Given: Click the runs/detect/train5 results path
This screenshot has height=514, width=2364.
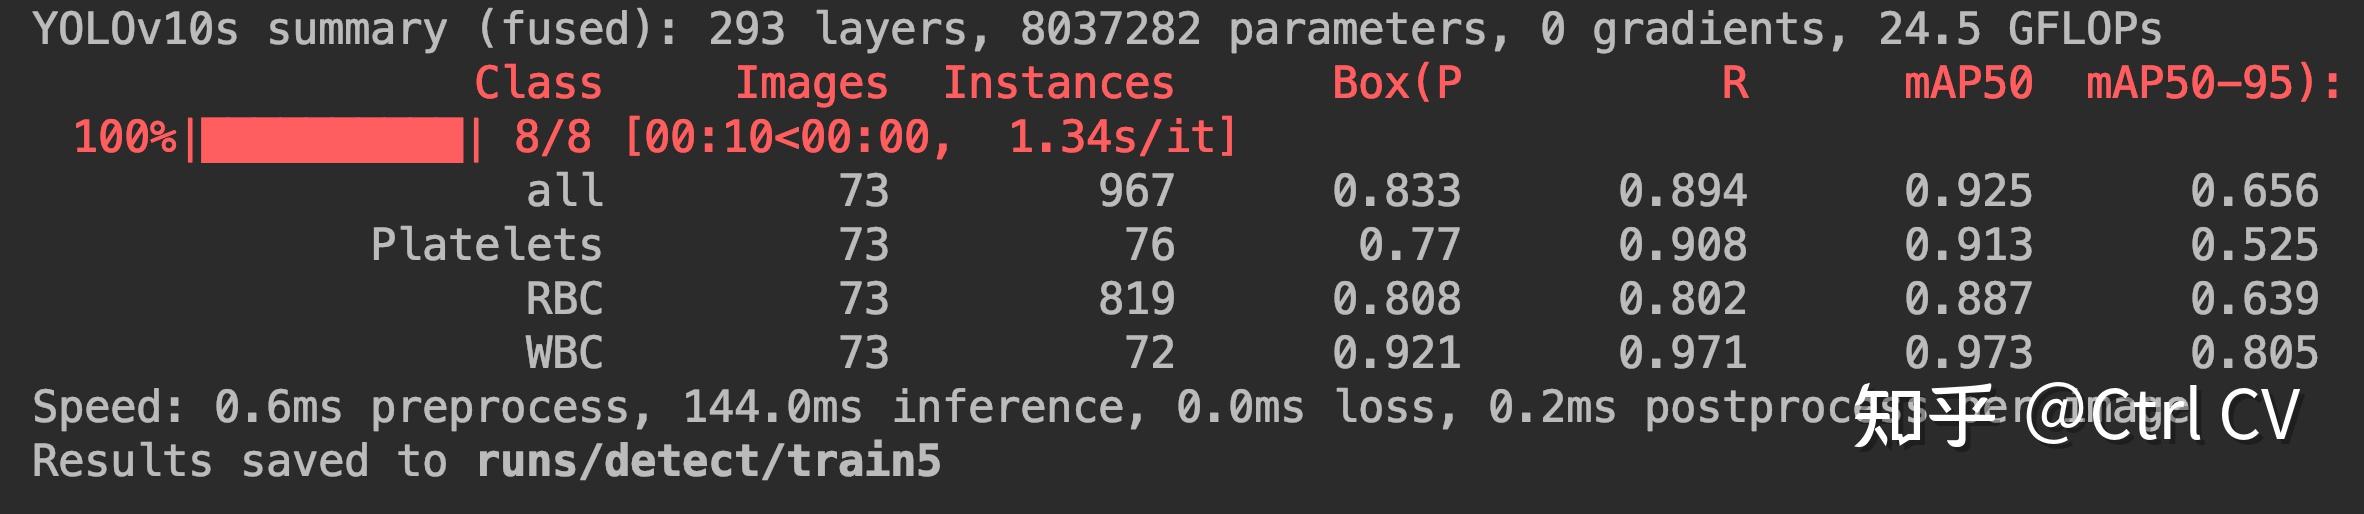Looking at the screenshot, I should pyautogui.click(x=708, y=461).
